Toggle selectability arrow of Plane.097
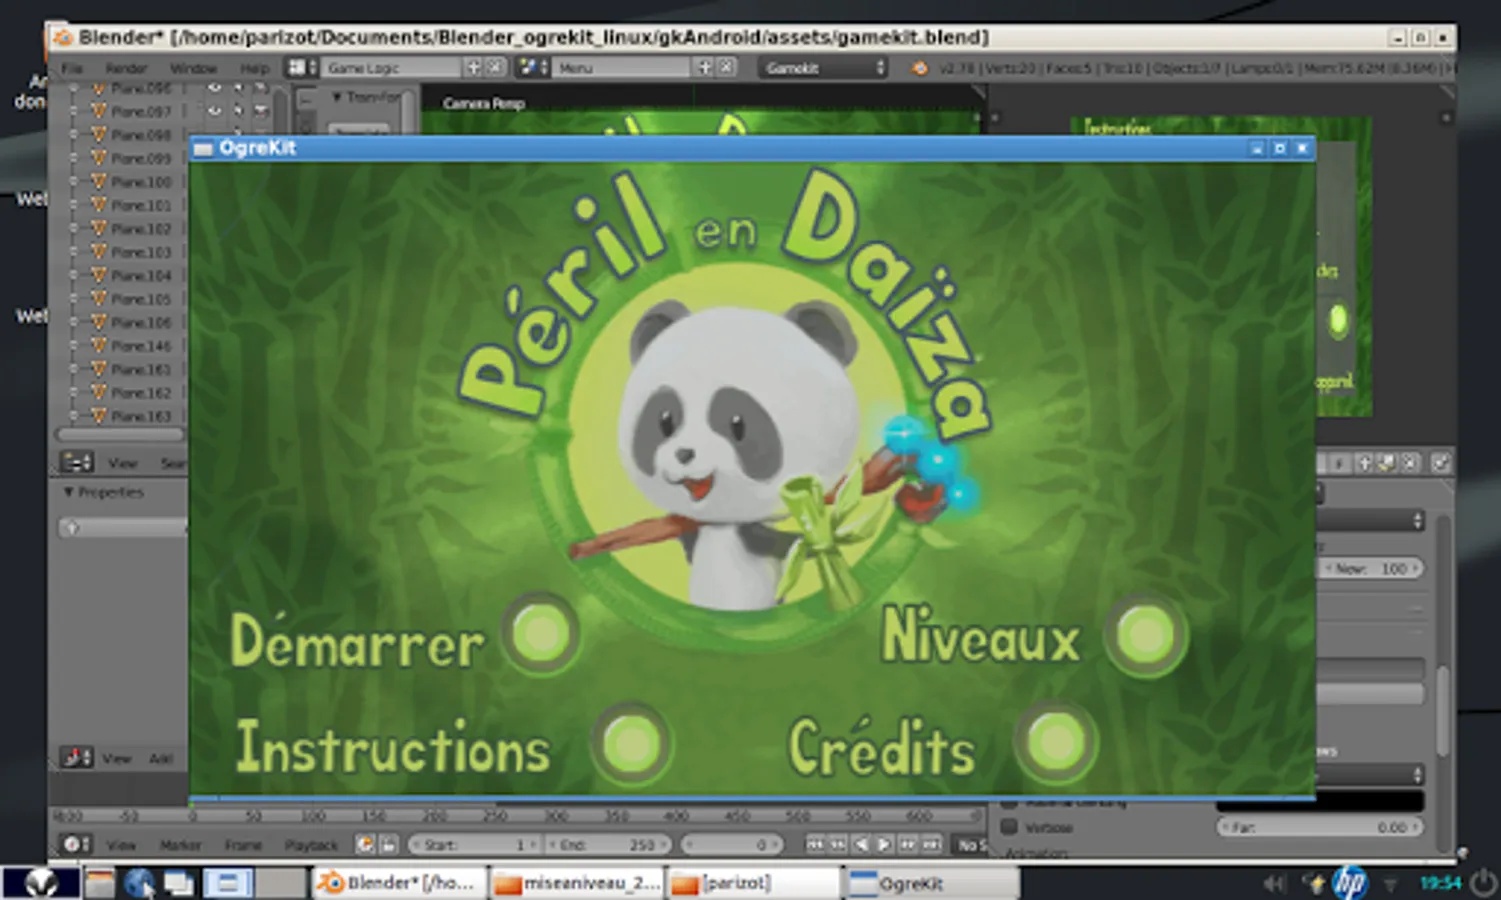Image resolution: width=1501 pixels, height=900 pixels. click(238, 111)
